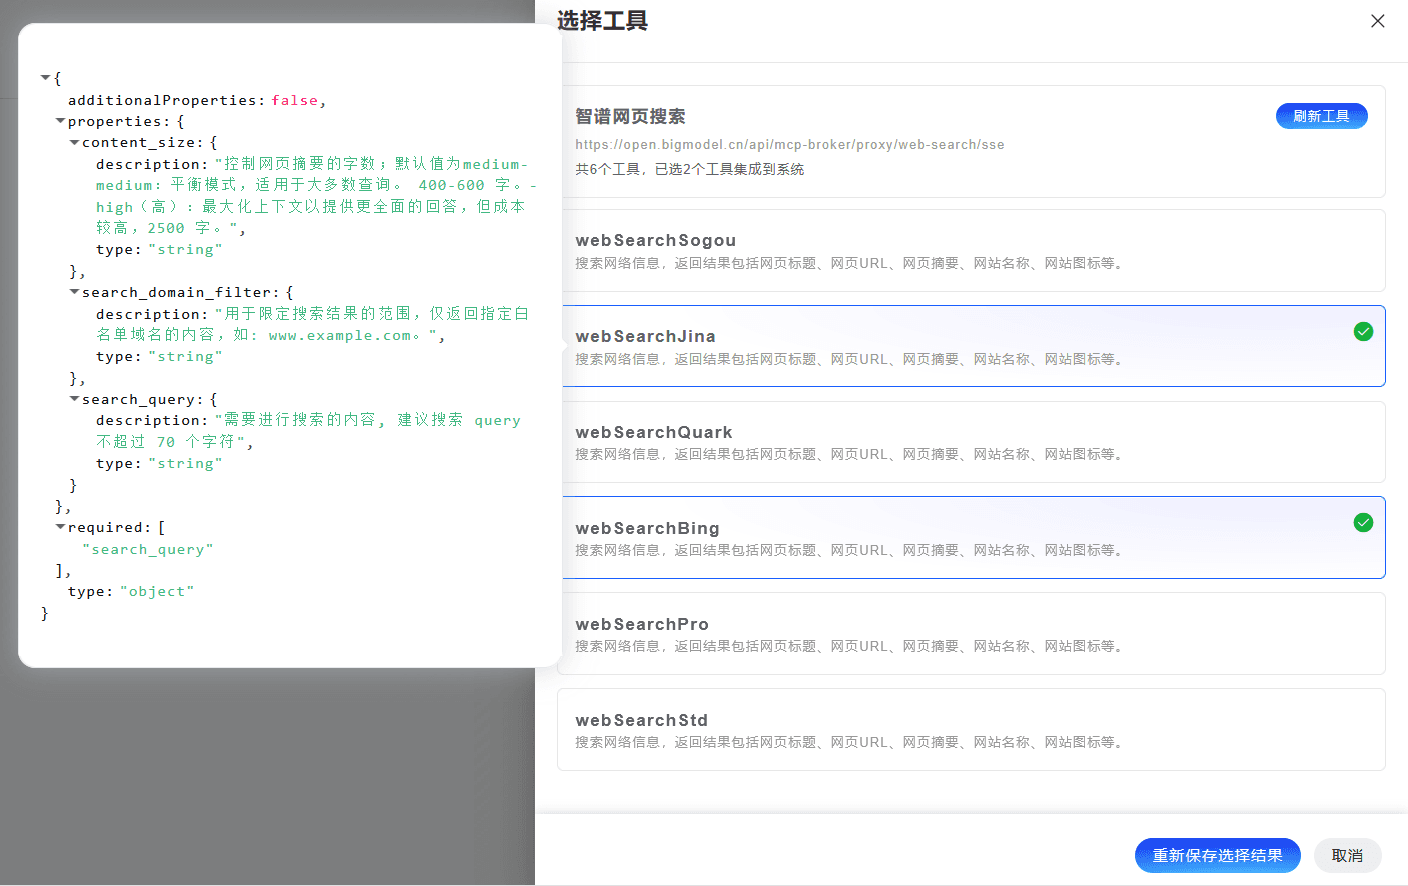Select the webSearchQuark tool card
This screenshot has width=1408, height=886.
point(970,442)
